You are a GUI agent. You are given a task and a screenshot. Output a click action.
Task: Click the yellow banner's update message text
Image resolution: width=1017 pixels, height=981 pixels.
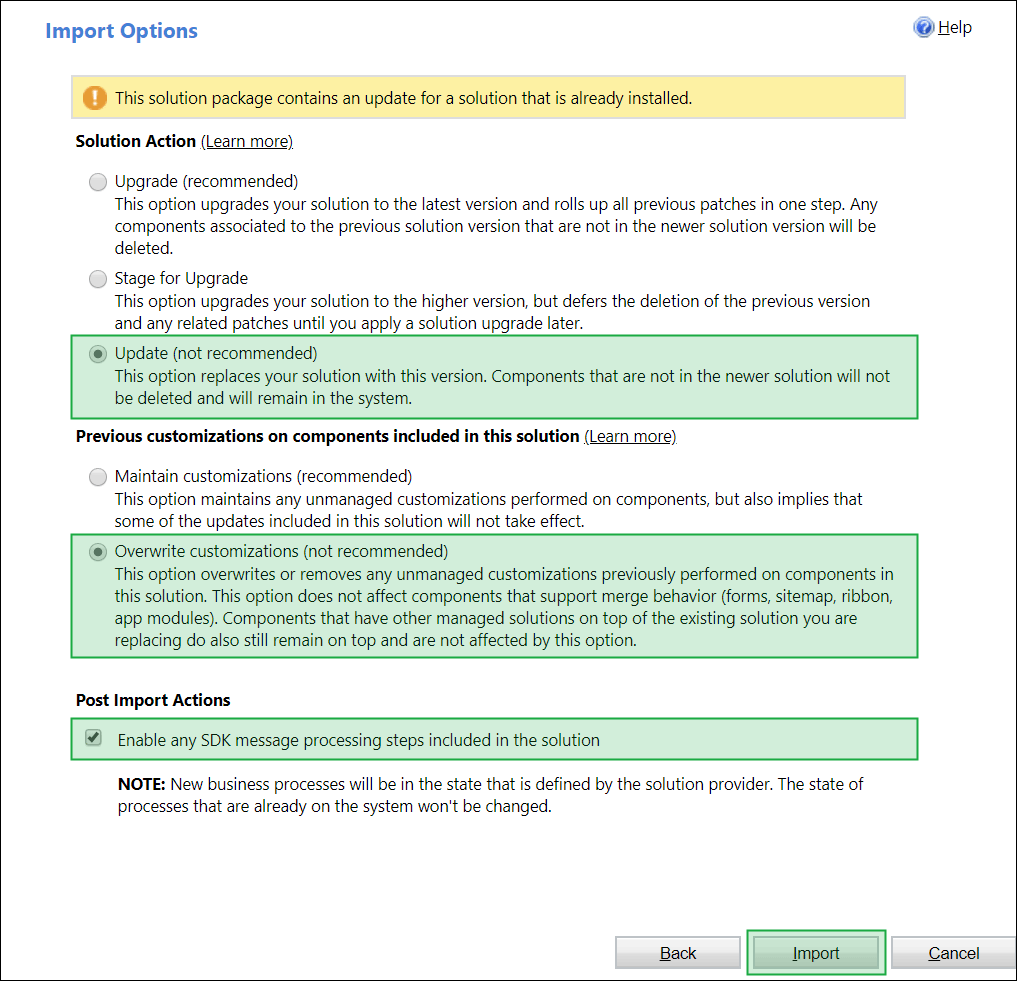click(403, 98)
